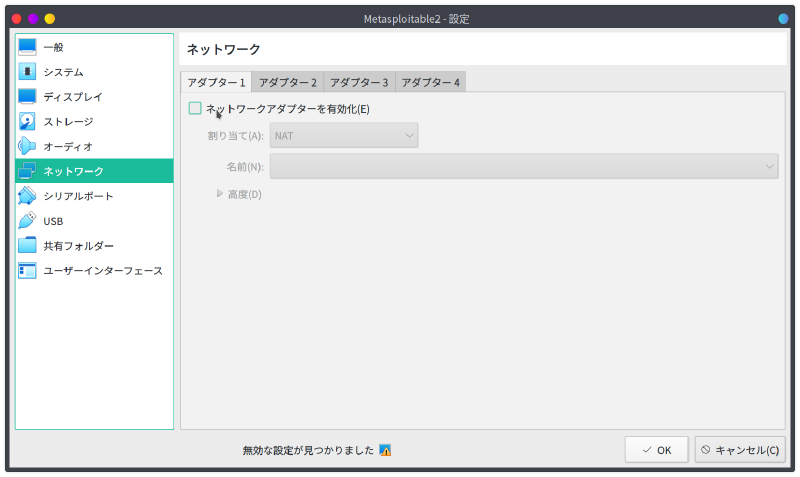
Task: Switch to the Adapter 3 (アダプター 3) tab
Action: pos(359,82)
